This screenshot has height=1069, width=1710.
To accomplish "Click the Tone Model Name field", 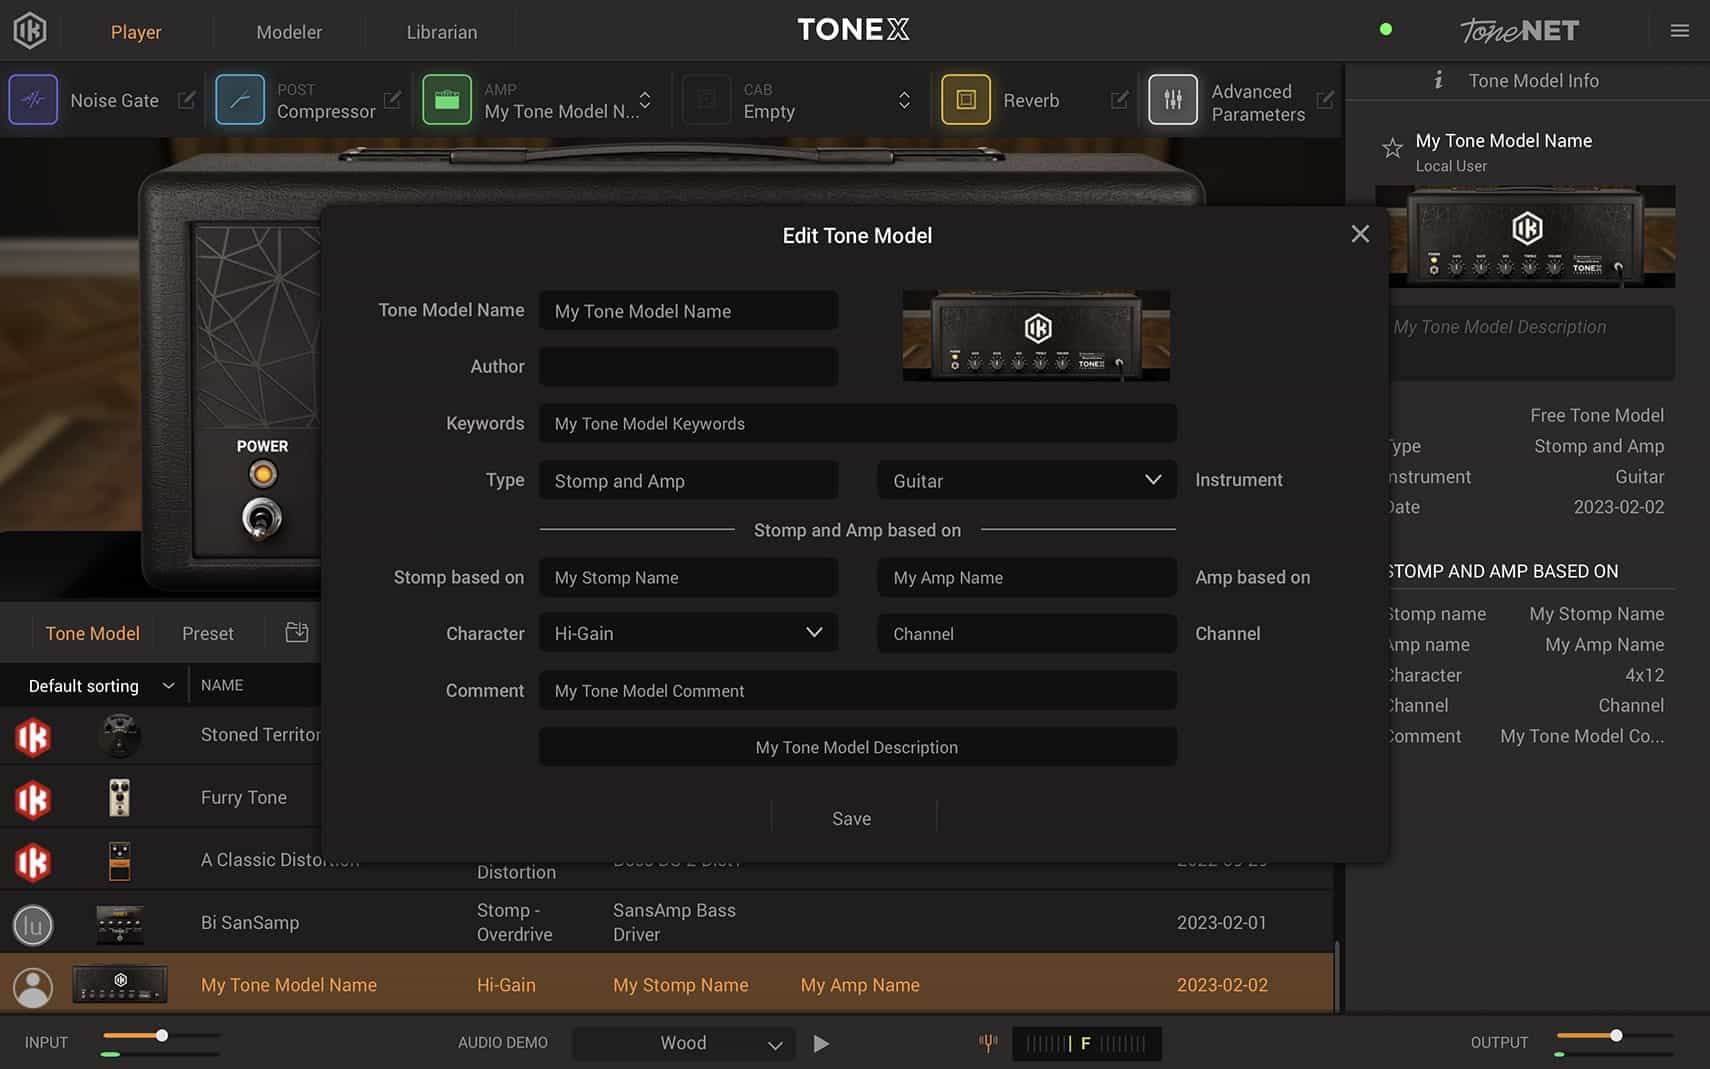I will pos(689,311).
